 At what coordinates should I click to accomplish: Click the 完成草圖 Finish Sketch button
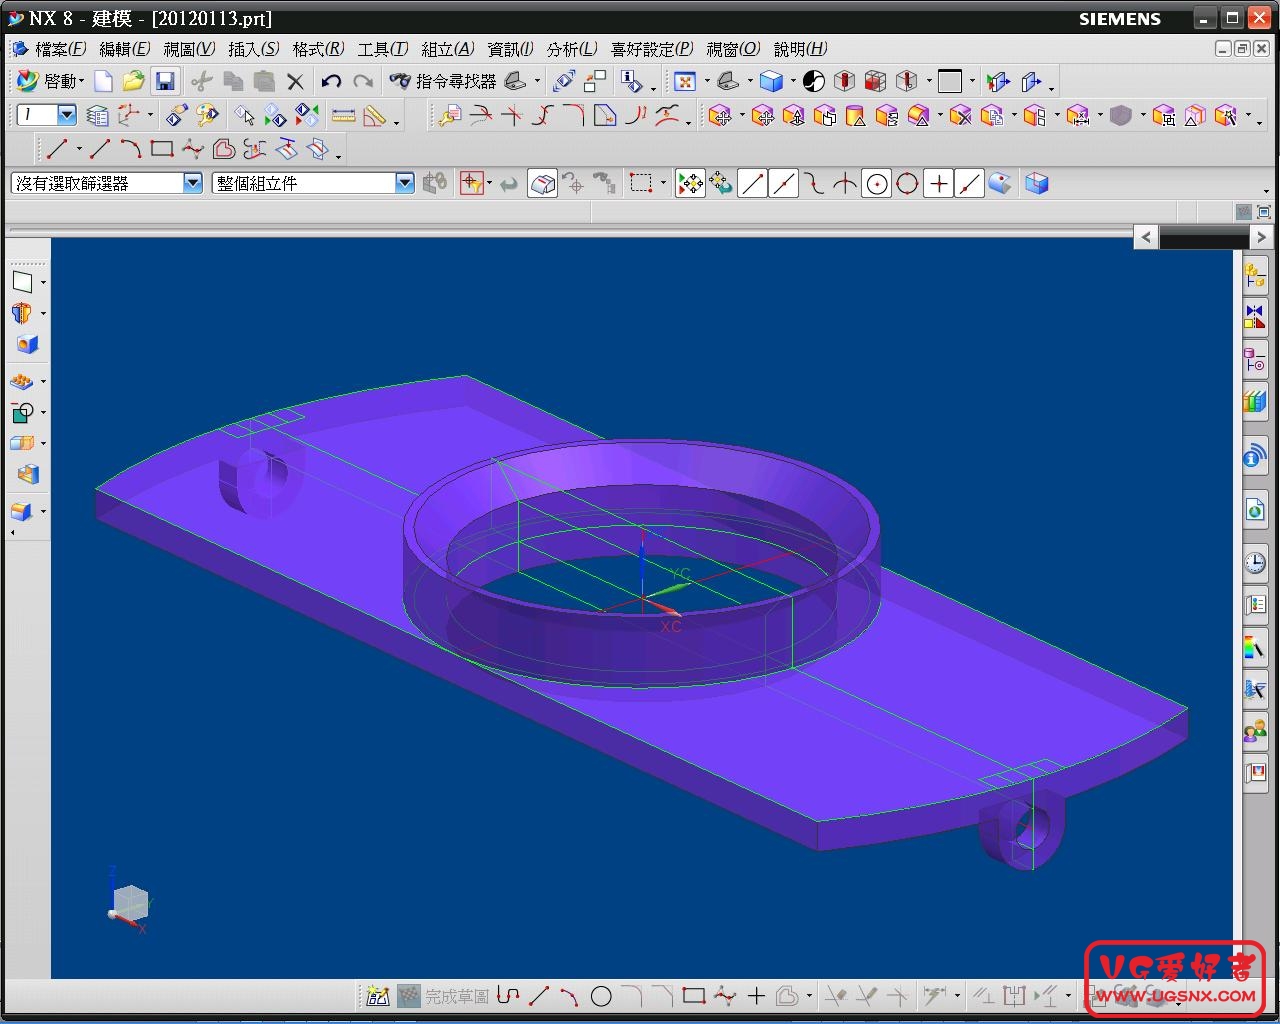[443, 996]
